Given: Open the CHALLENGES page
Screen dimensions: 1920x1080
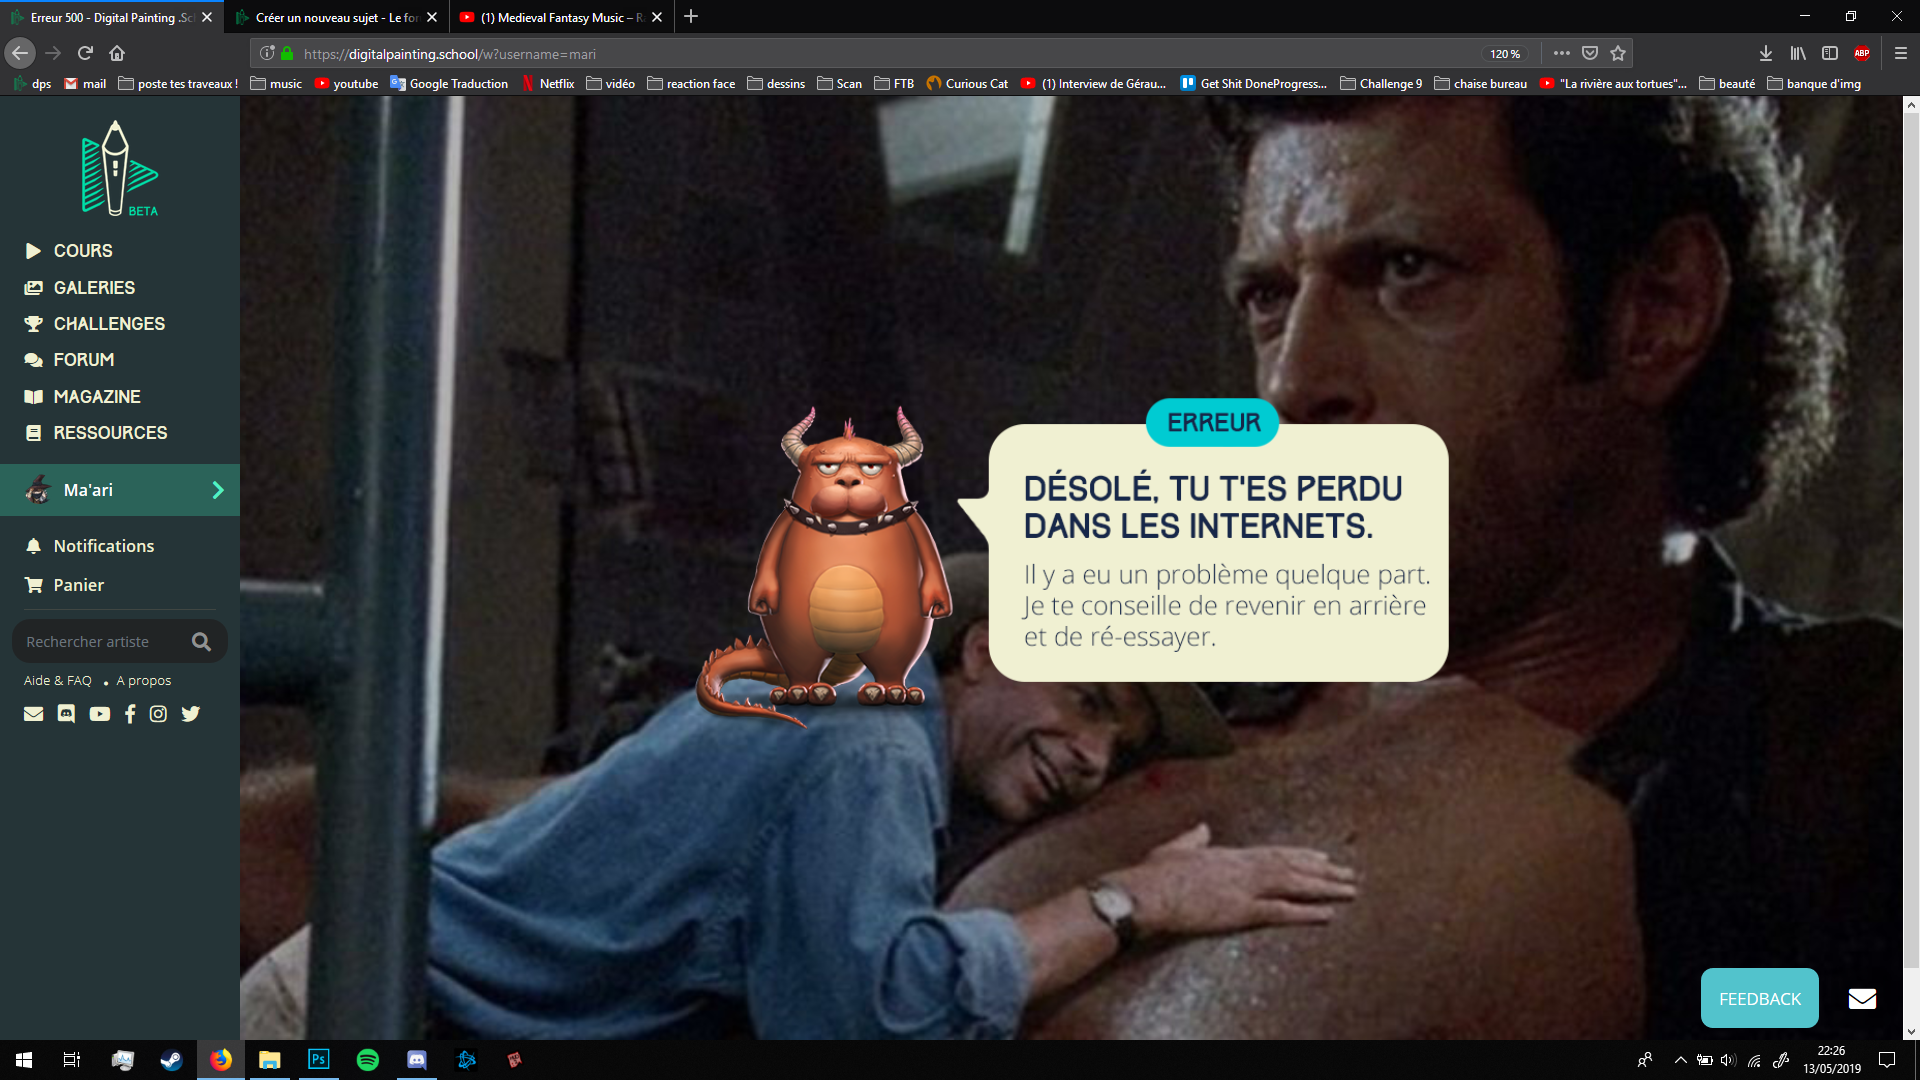Looking at the screenshot, I should [109, 323].
